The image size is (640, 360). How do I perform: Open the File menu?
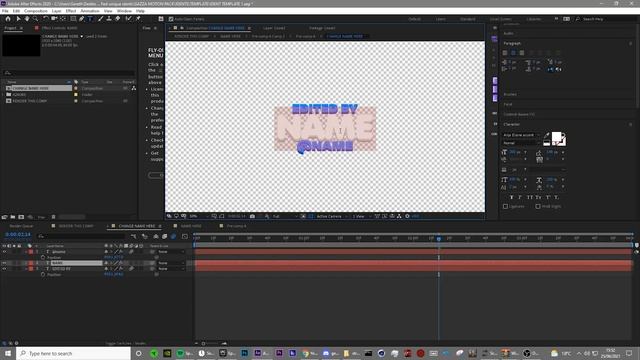[x=5, y=11]
